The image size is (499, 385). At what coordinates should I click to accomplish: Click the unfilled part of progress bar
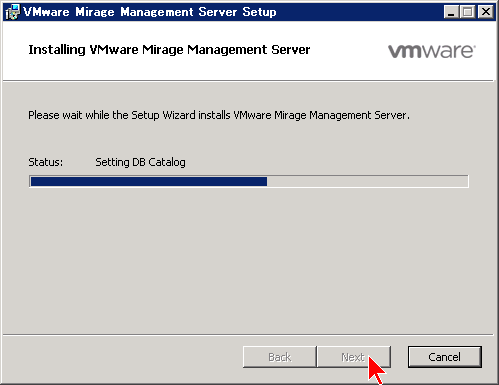click(367, 181)
